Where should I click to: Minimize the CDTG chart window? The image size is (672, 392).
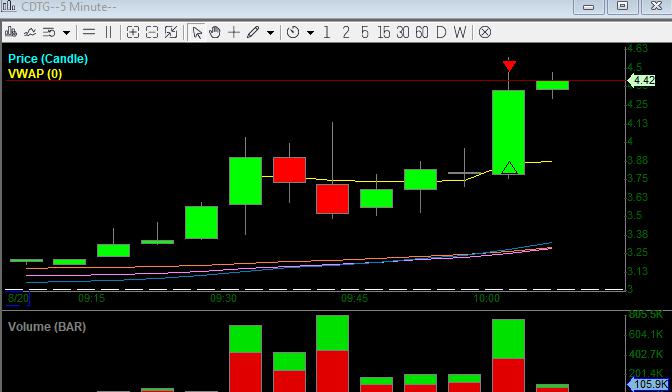589,6
